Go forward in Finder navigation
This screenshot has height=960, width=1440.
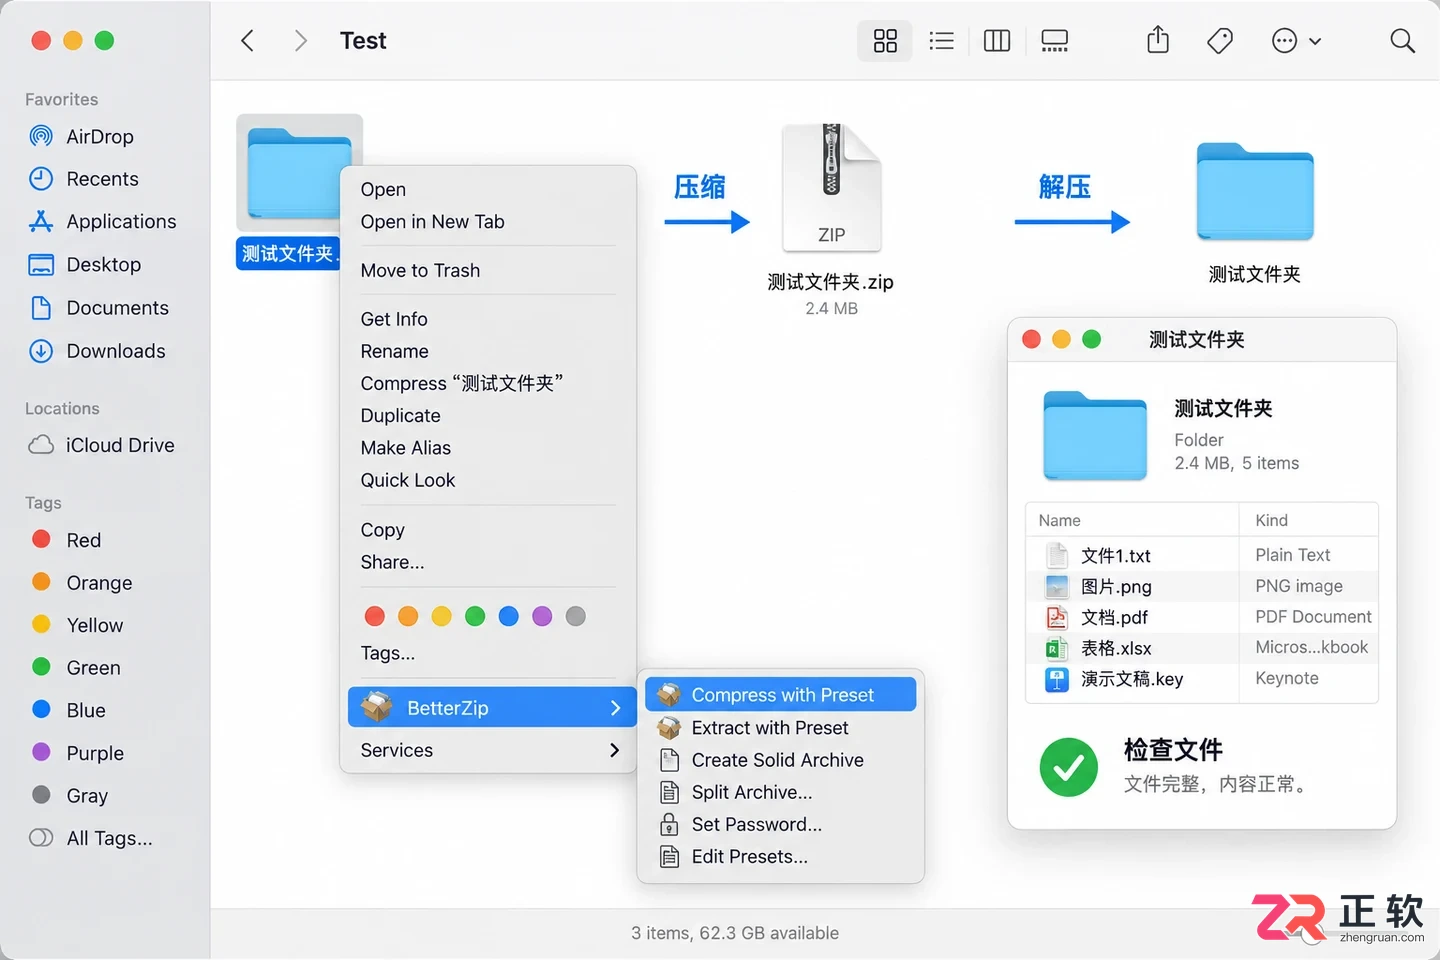300,41
